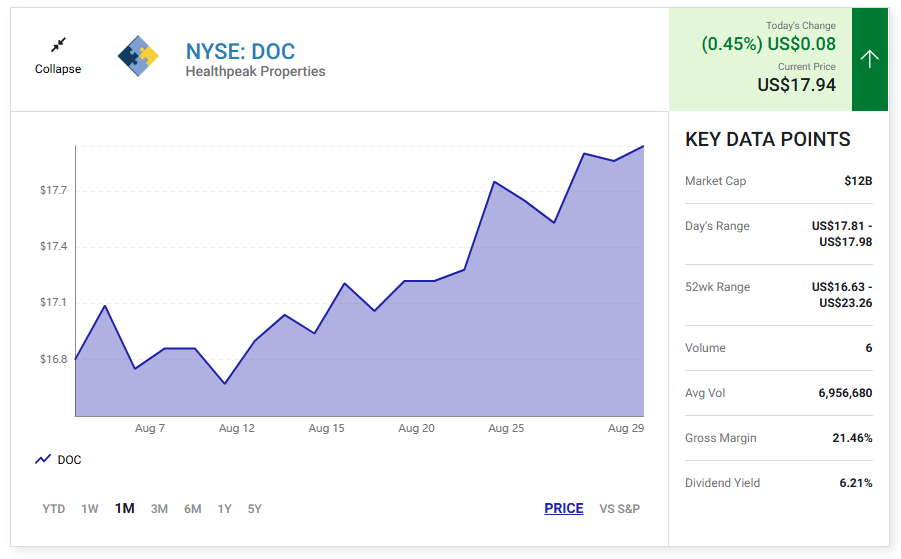The image size is (901, 559).
Task: Click the $17.1 y-axis label
Action: point(53,302)
